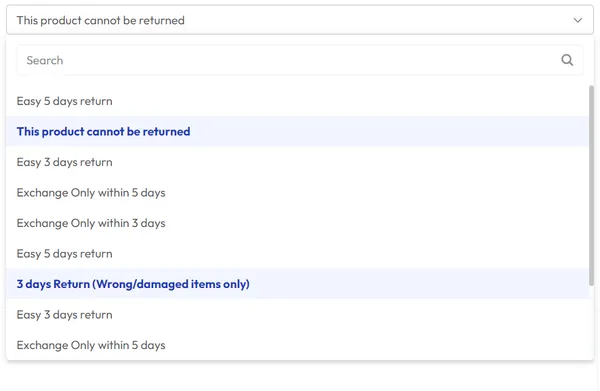Click the magnifier search icon
This screenshot has height=391, width=600.
point(567,60)
